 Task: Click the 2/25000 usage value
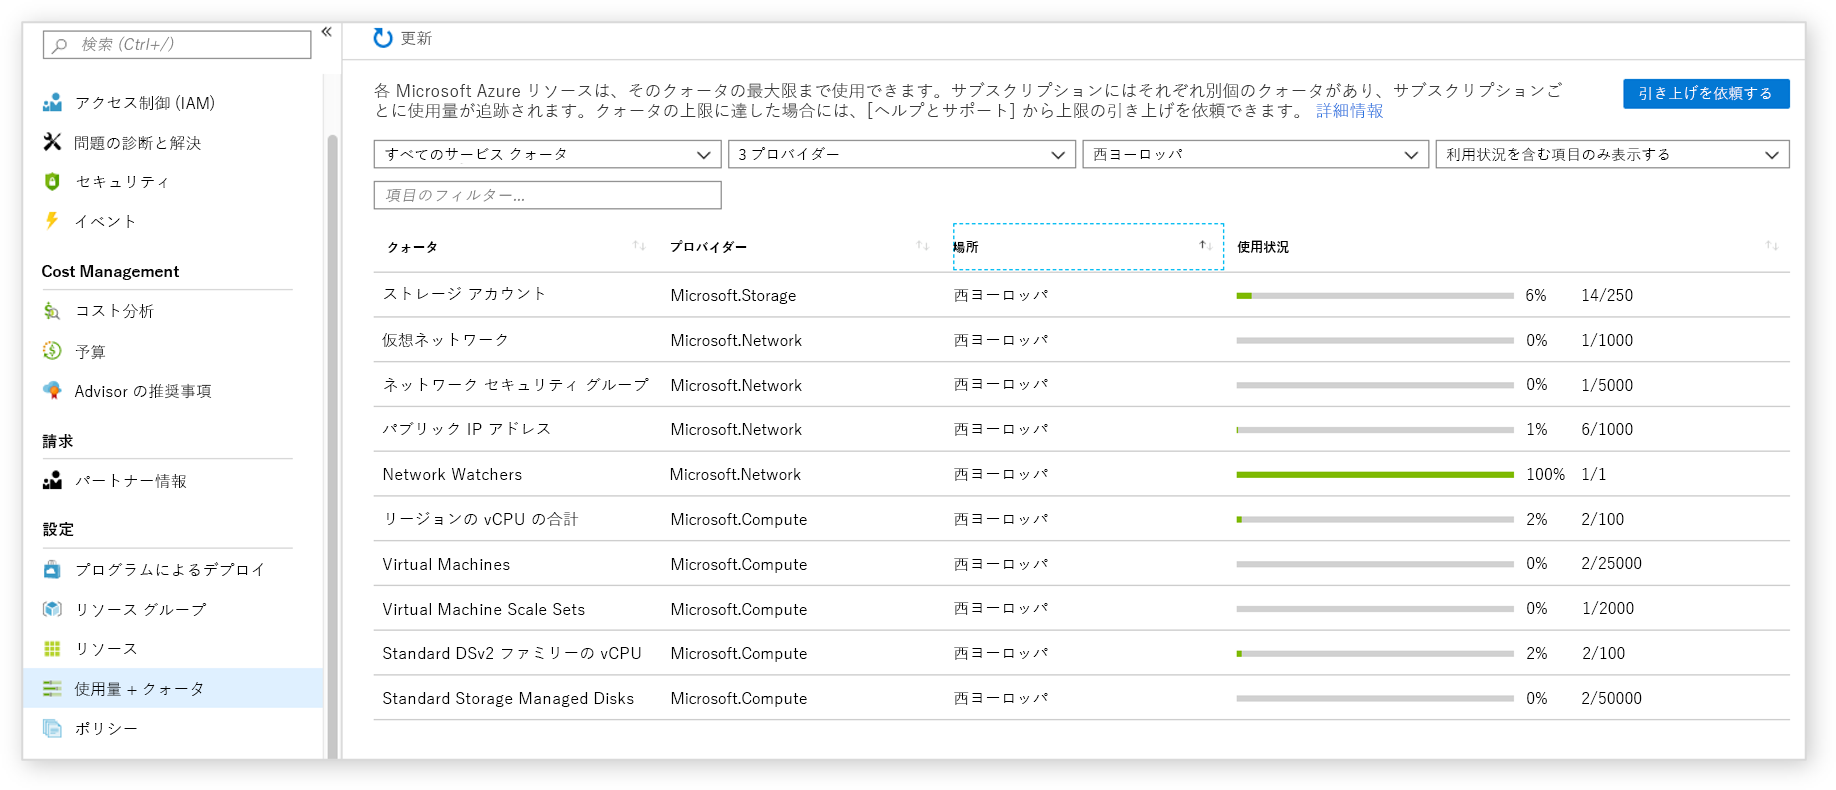[x=1611, y=564]
